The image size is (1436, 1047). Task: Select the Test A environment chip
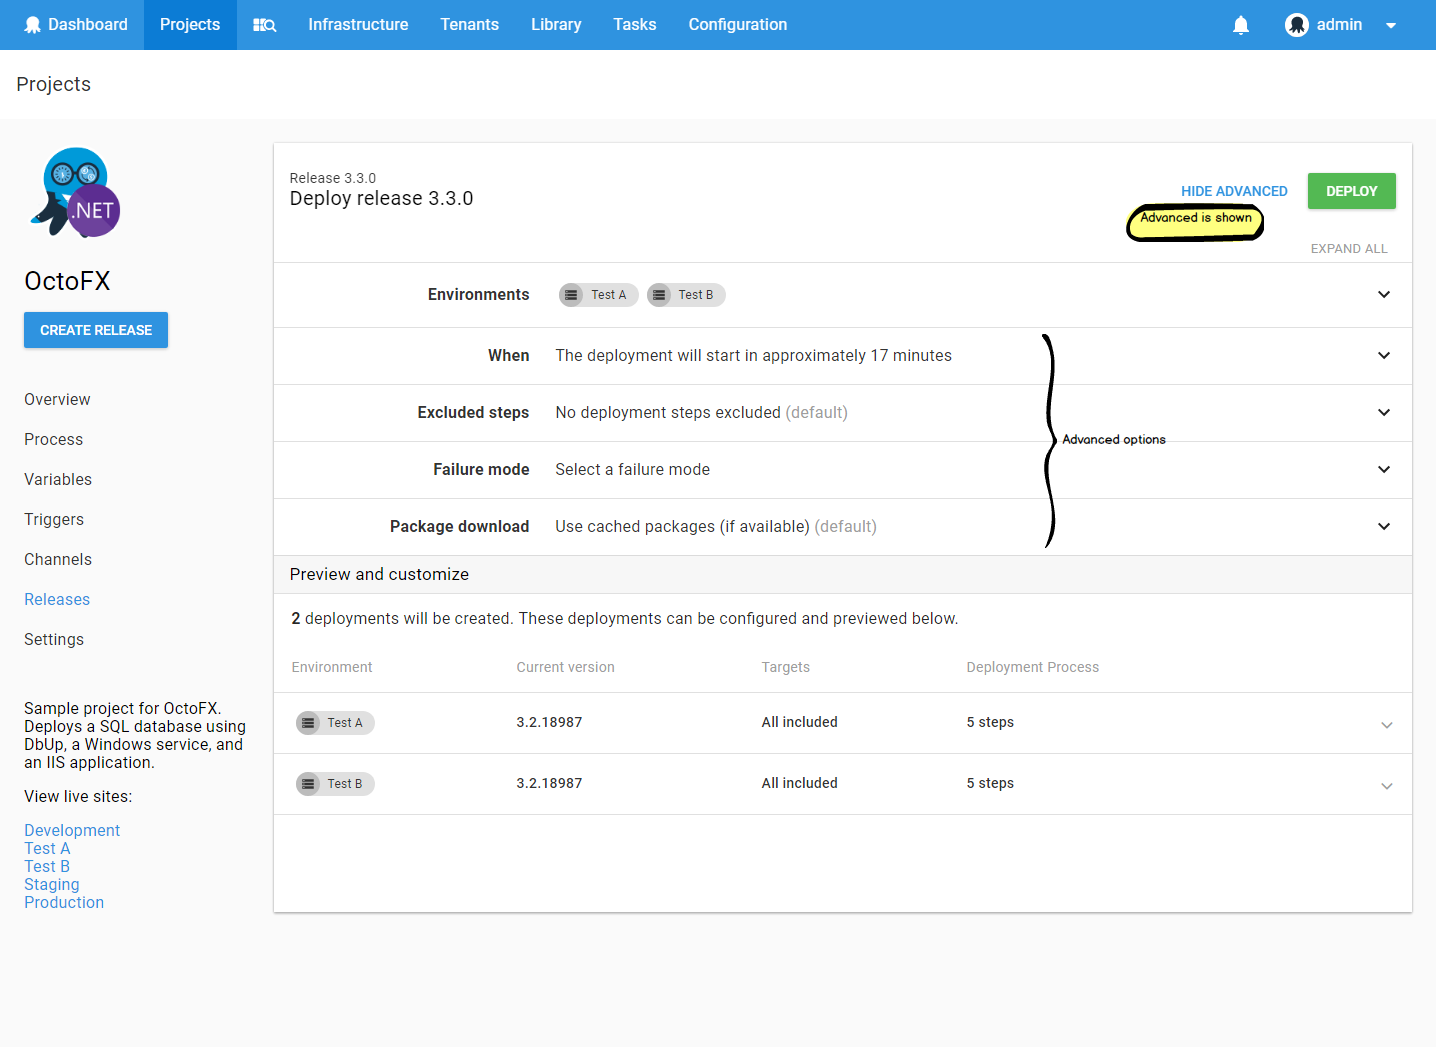pos(597,294)
